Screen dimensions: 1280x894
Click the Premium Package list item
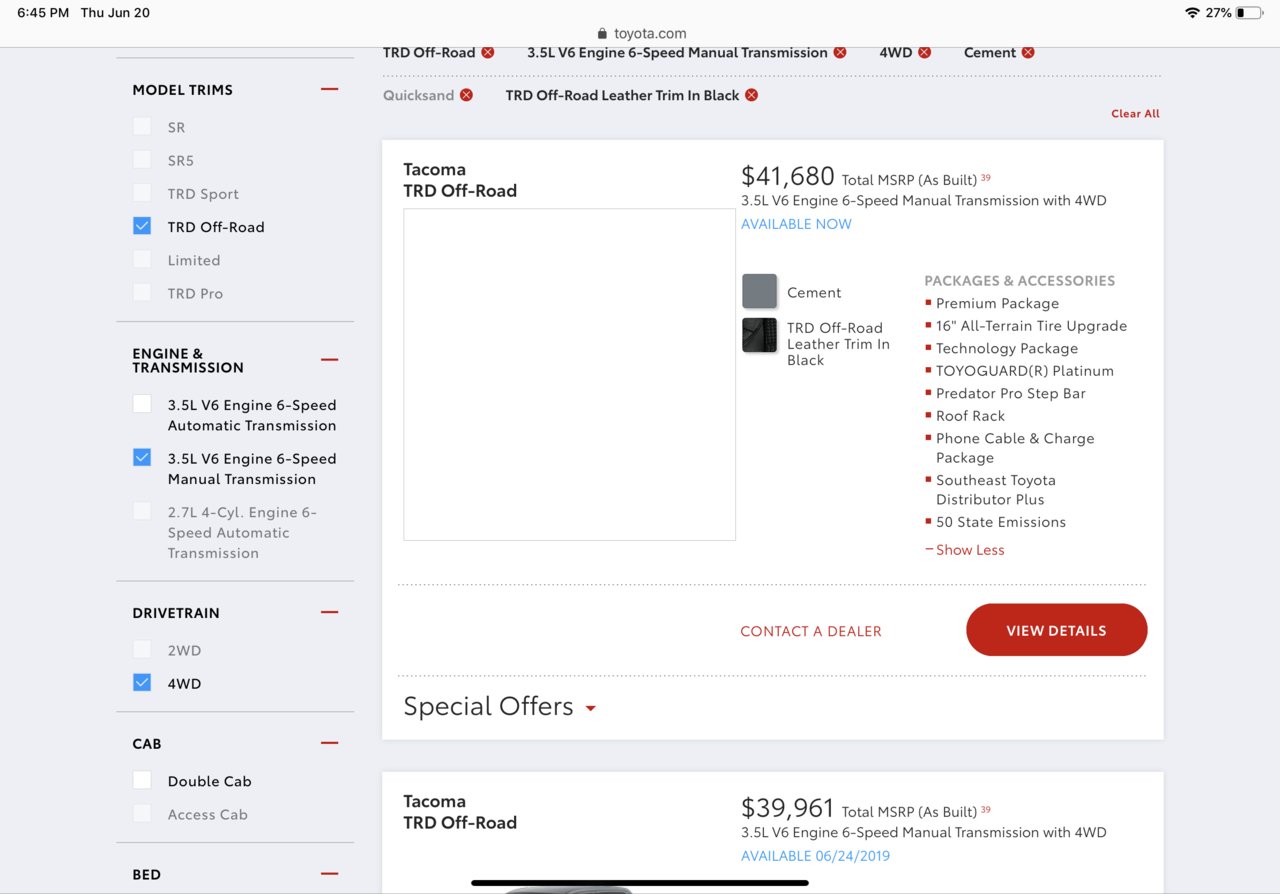coord(997,303)
